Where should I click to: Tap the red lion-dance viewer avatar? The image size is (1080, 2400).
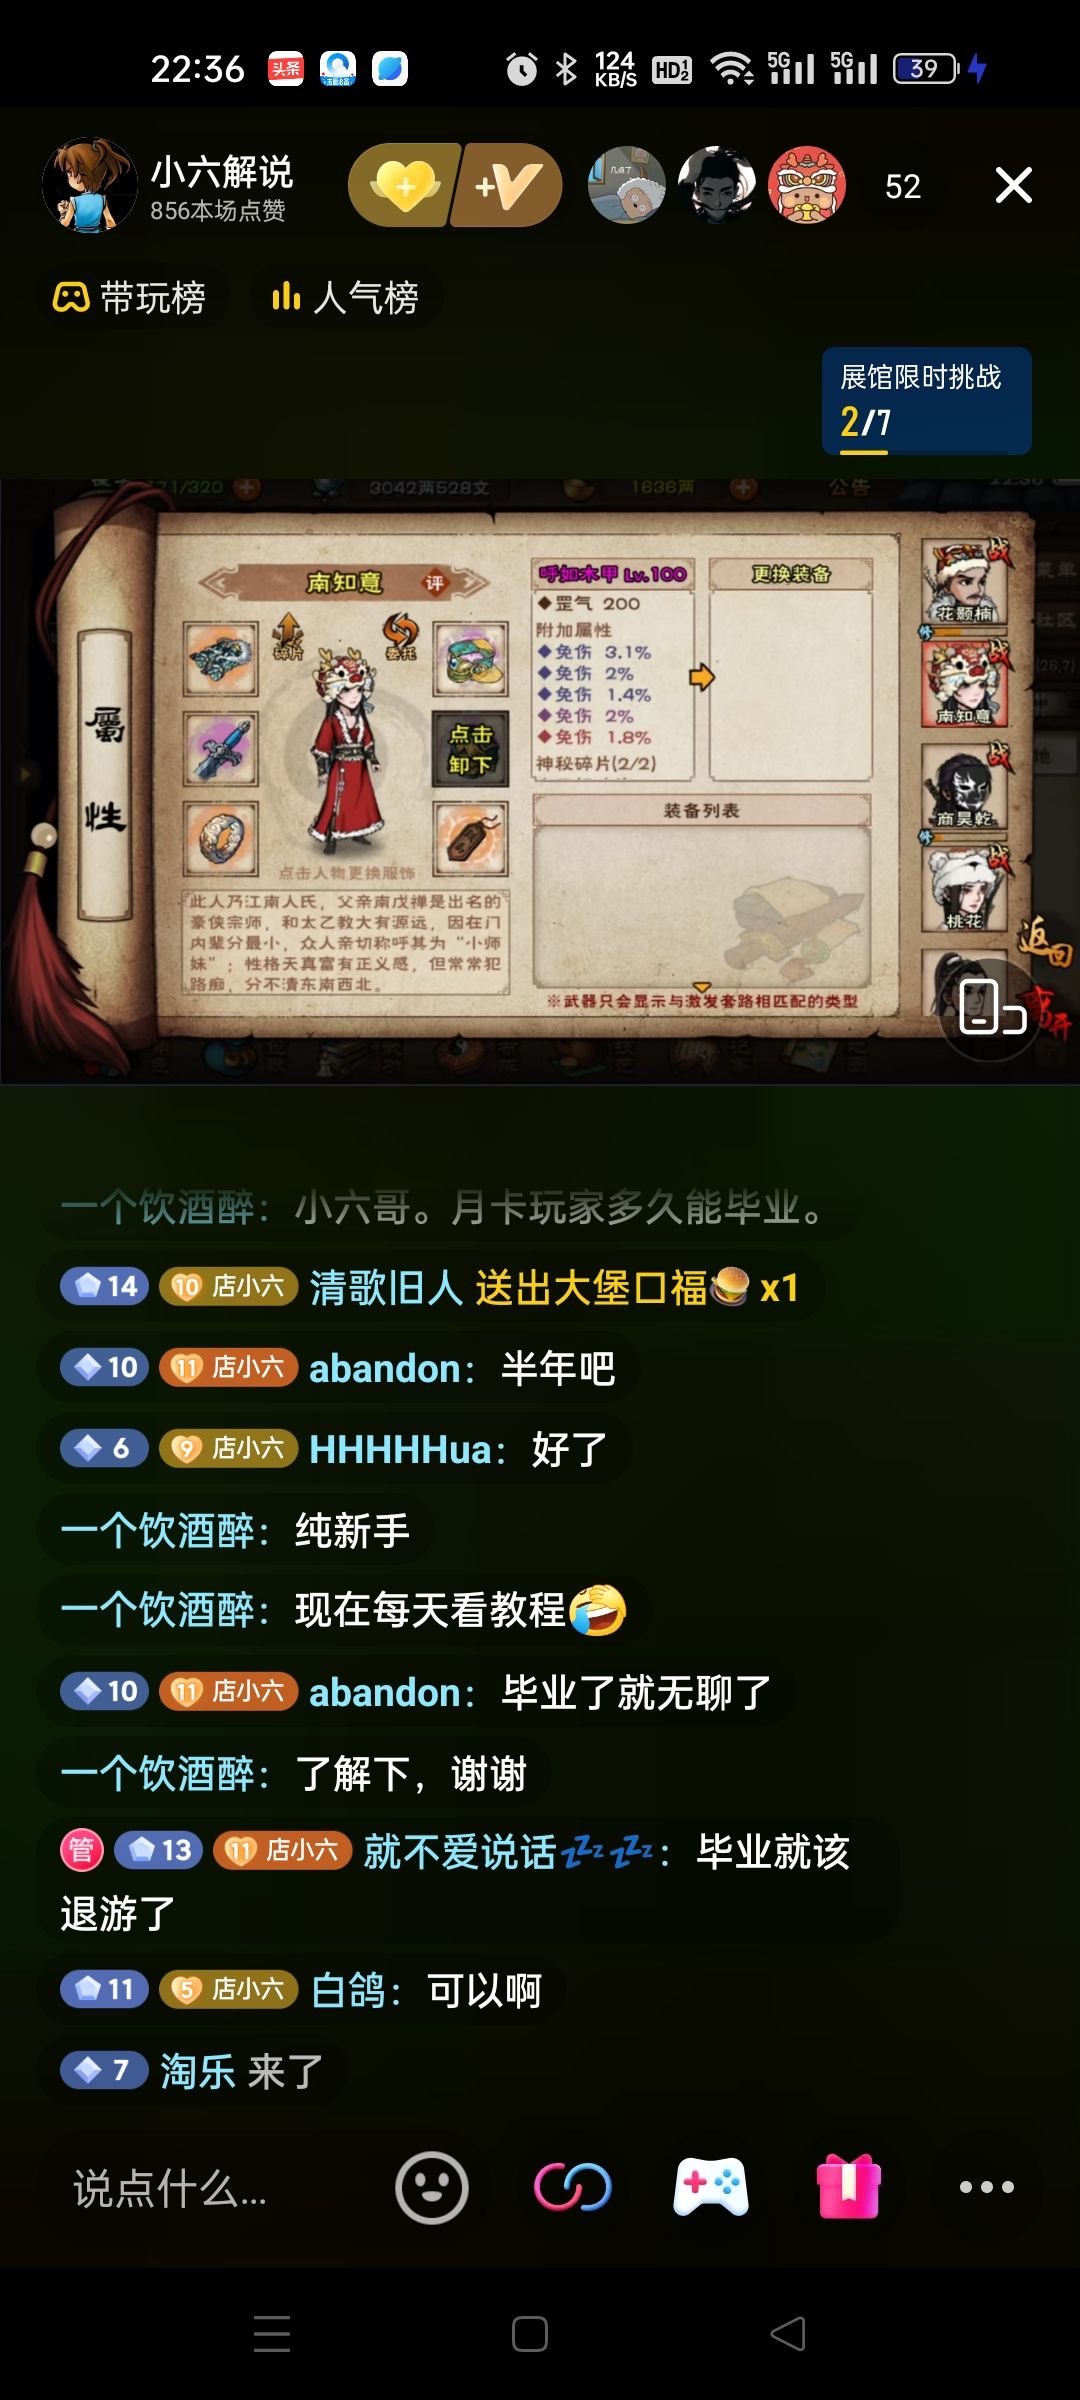click(x=807, y=185)
